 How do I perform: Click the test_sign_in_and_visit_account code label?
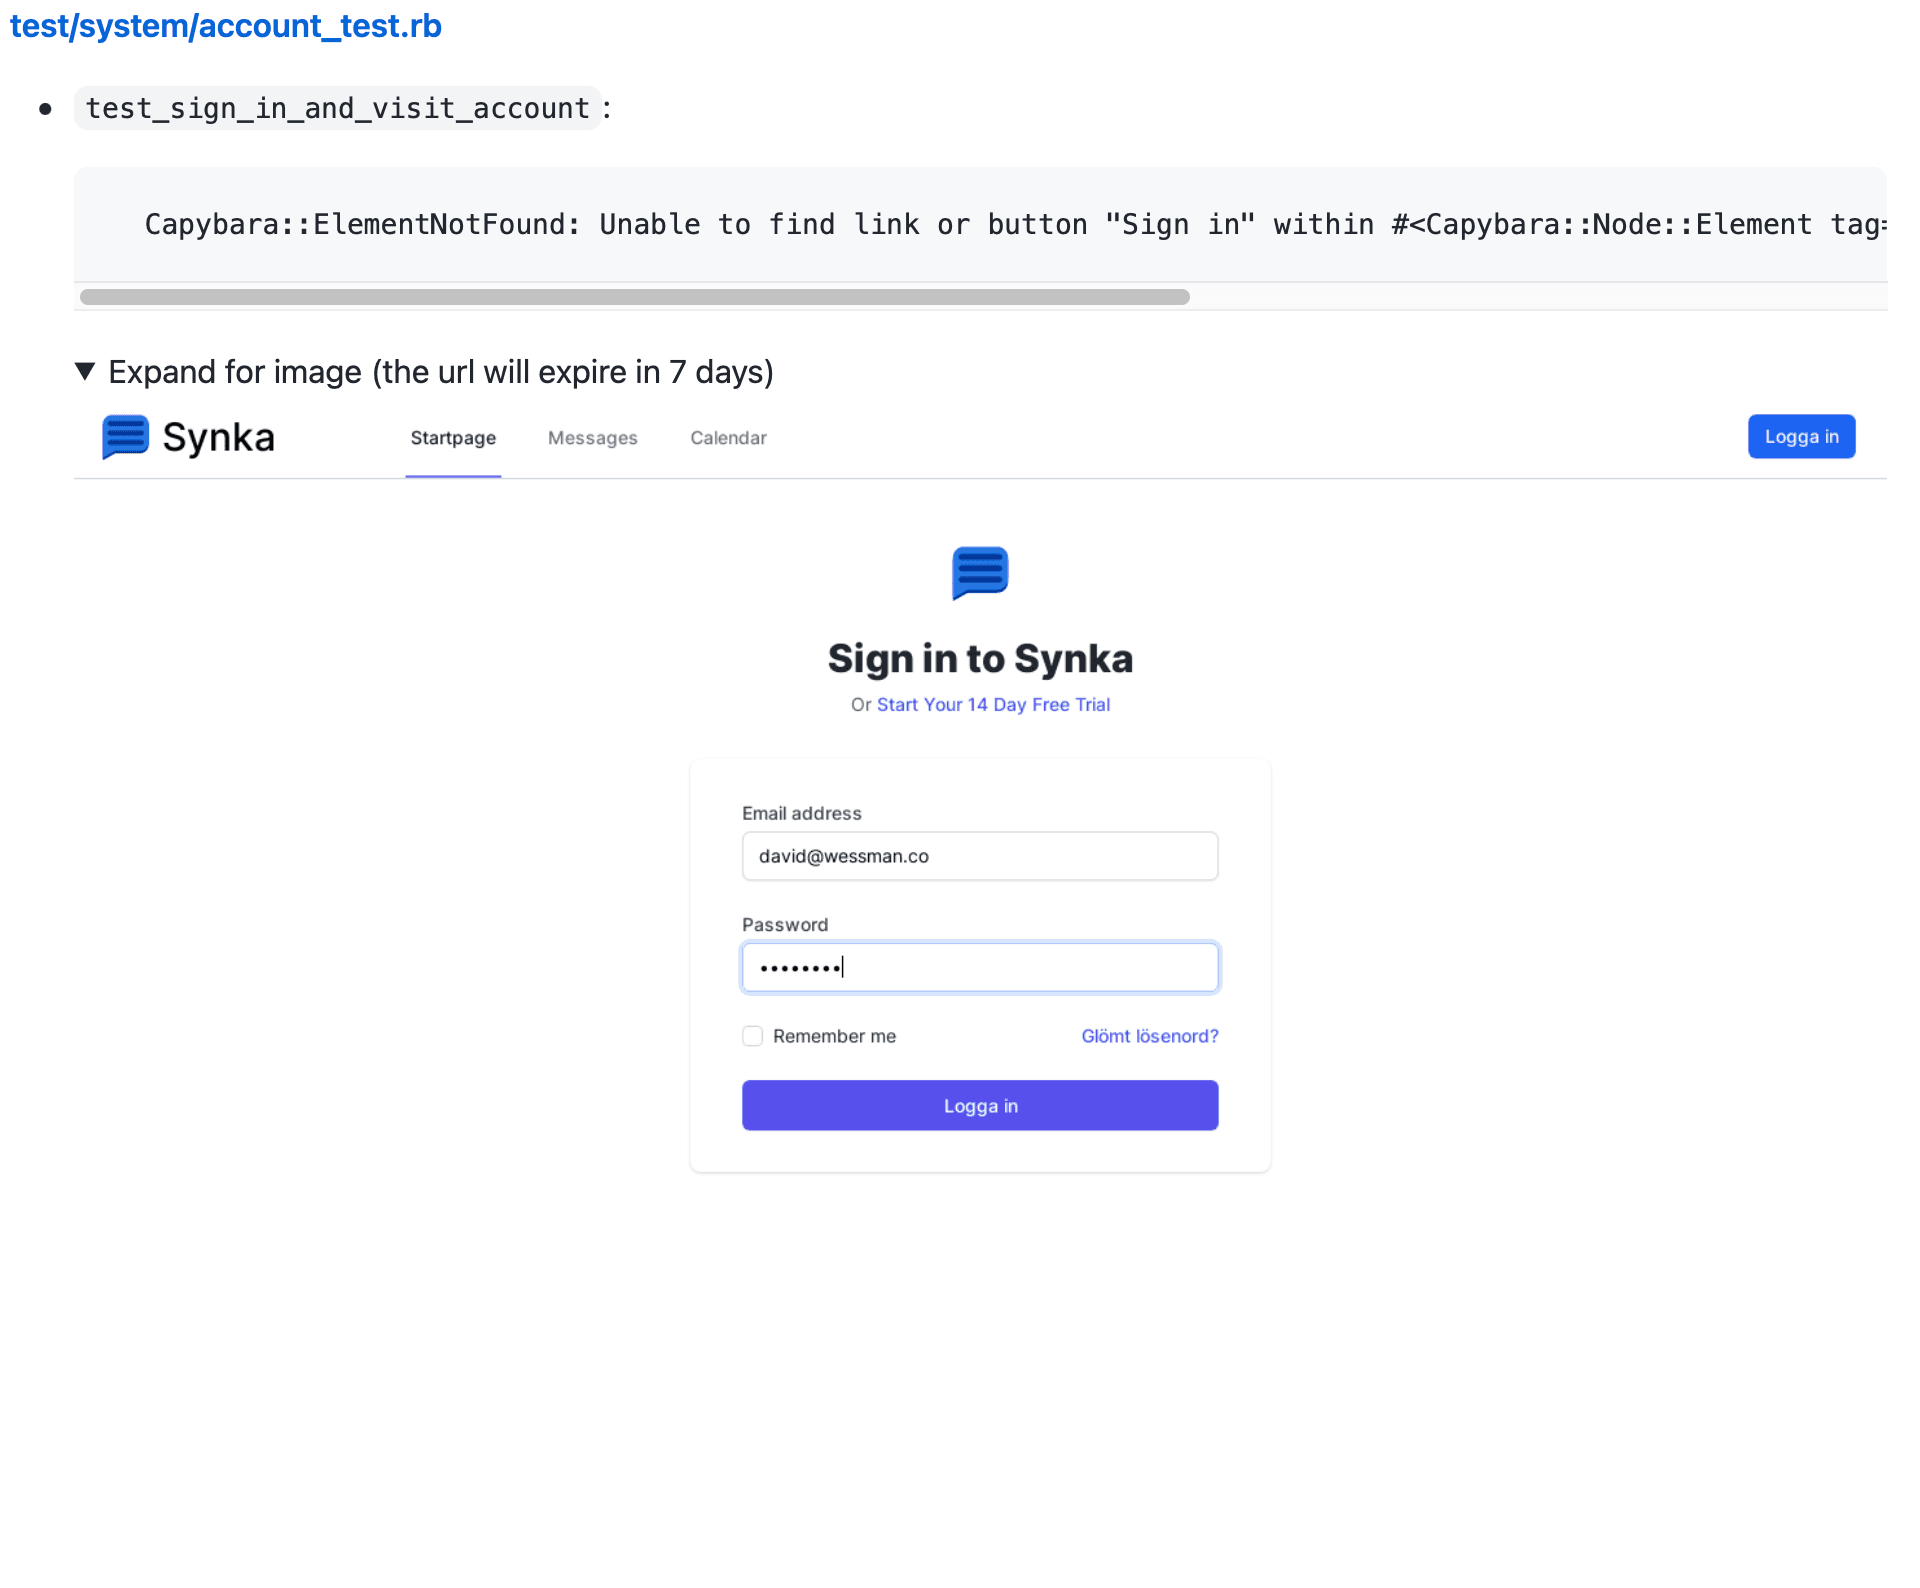pos(337,108)
